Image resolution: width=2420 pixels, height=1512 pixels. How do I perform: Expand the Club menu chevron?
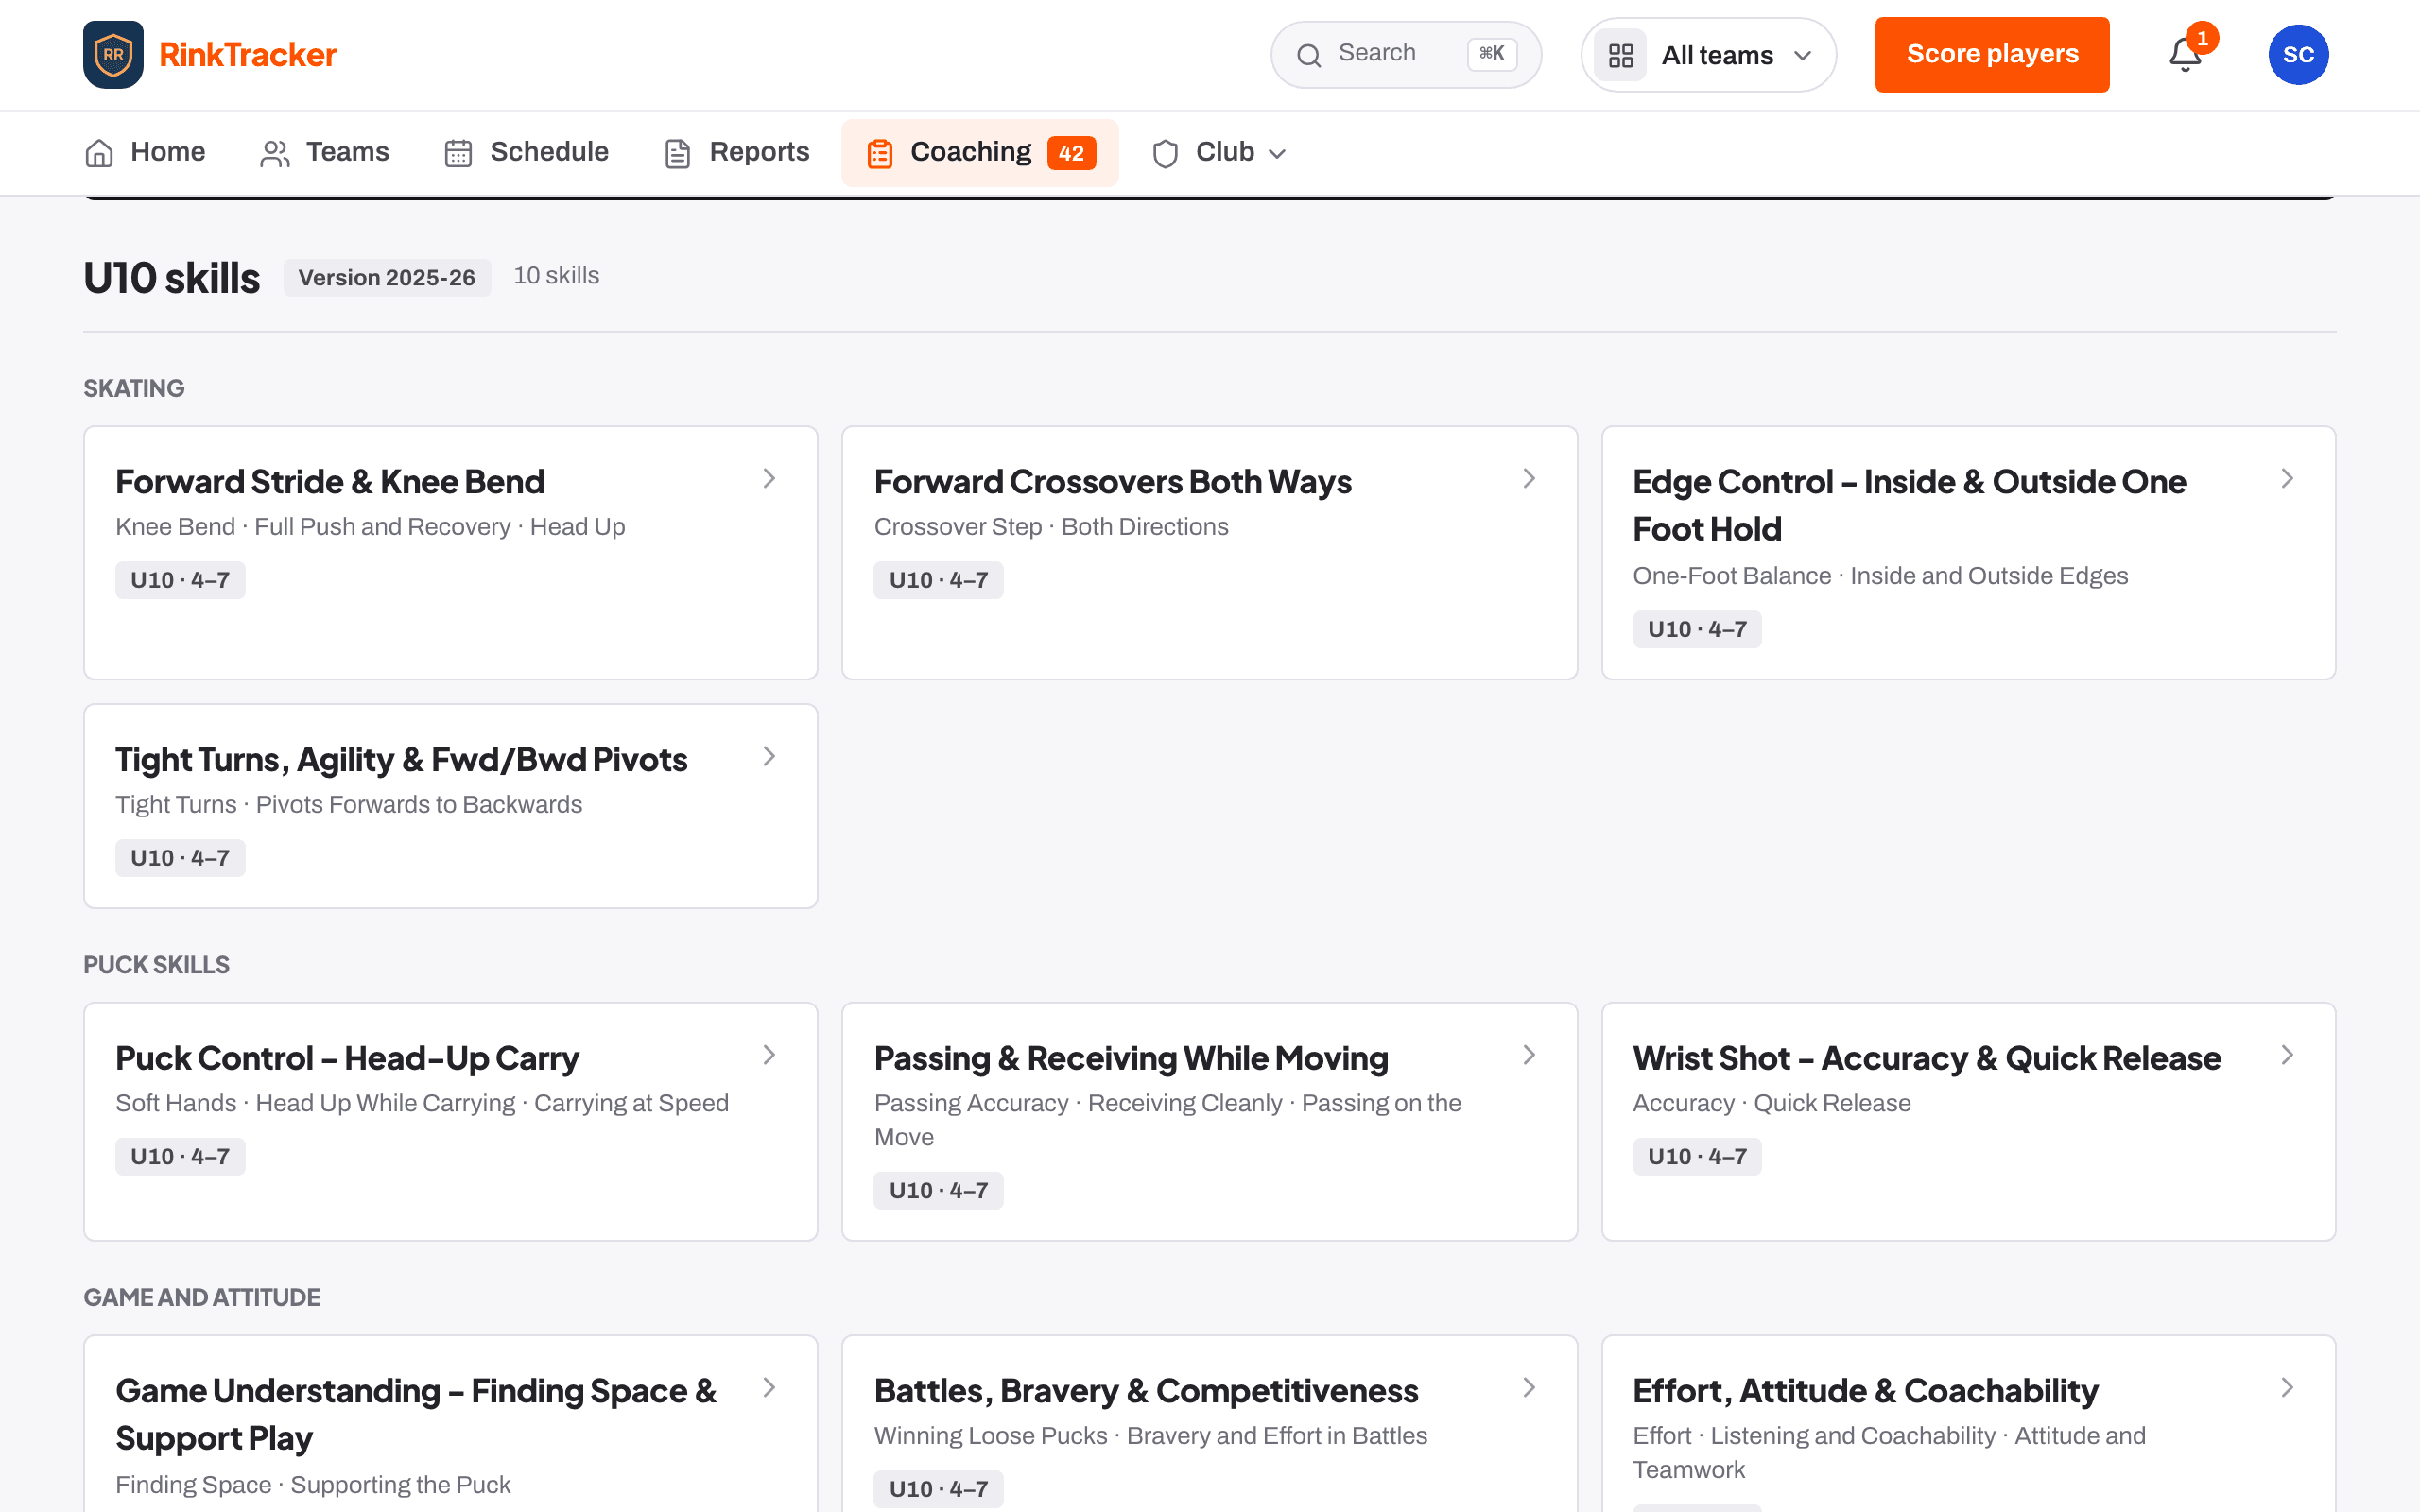(x=1277, y=153)
